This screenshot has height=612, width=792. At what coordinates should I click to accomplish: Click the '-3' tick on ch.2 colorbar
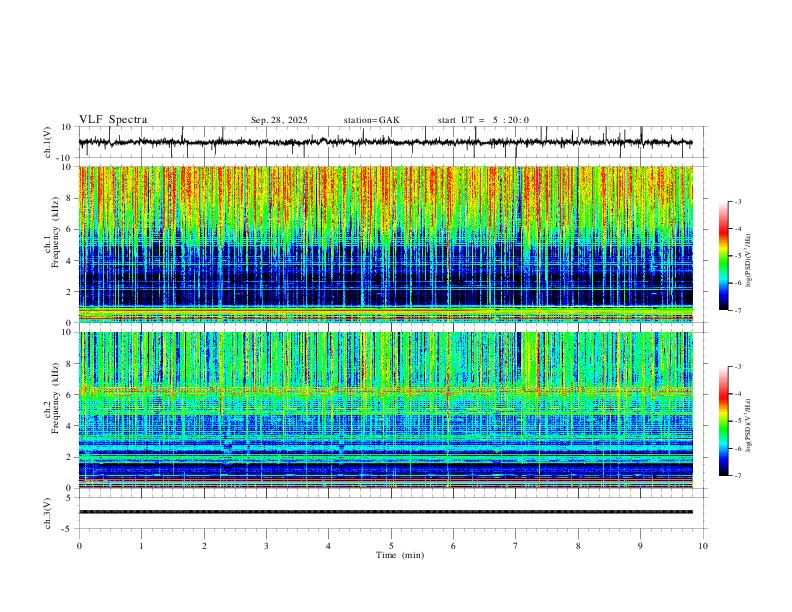(x=738, y=366)
